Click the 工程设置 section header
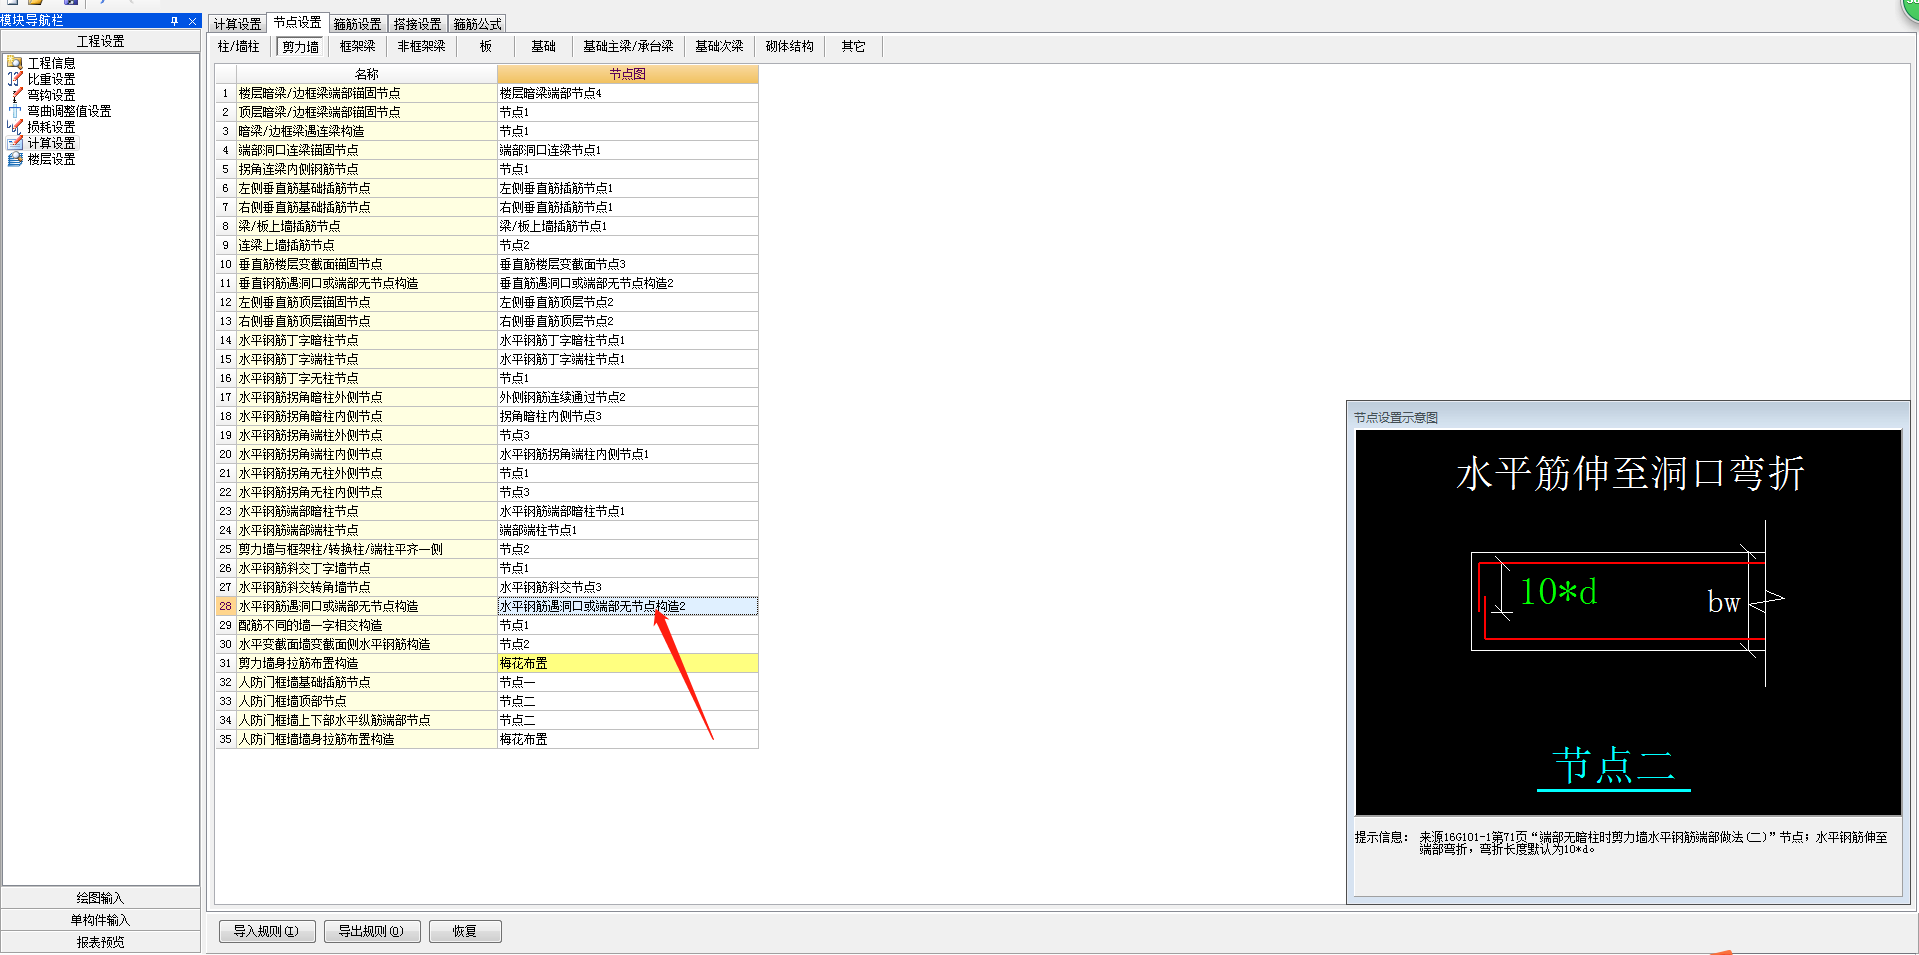The image size is (1919, 955). coord(100,41)
